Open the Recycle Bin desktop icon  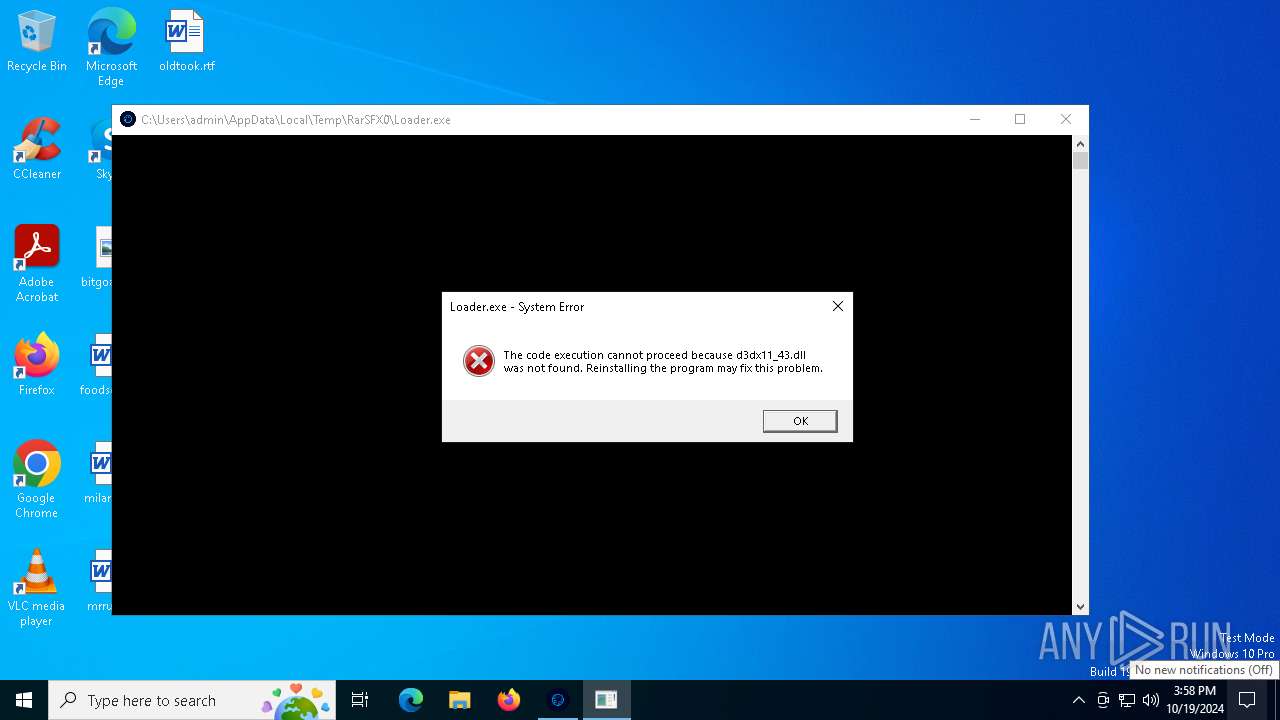(37, 42)
